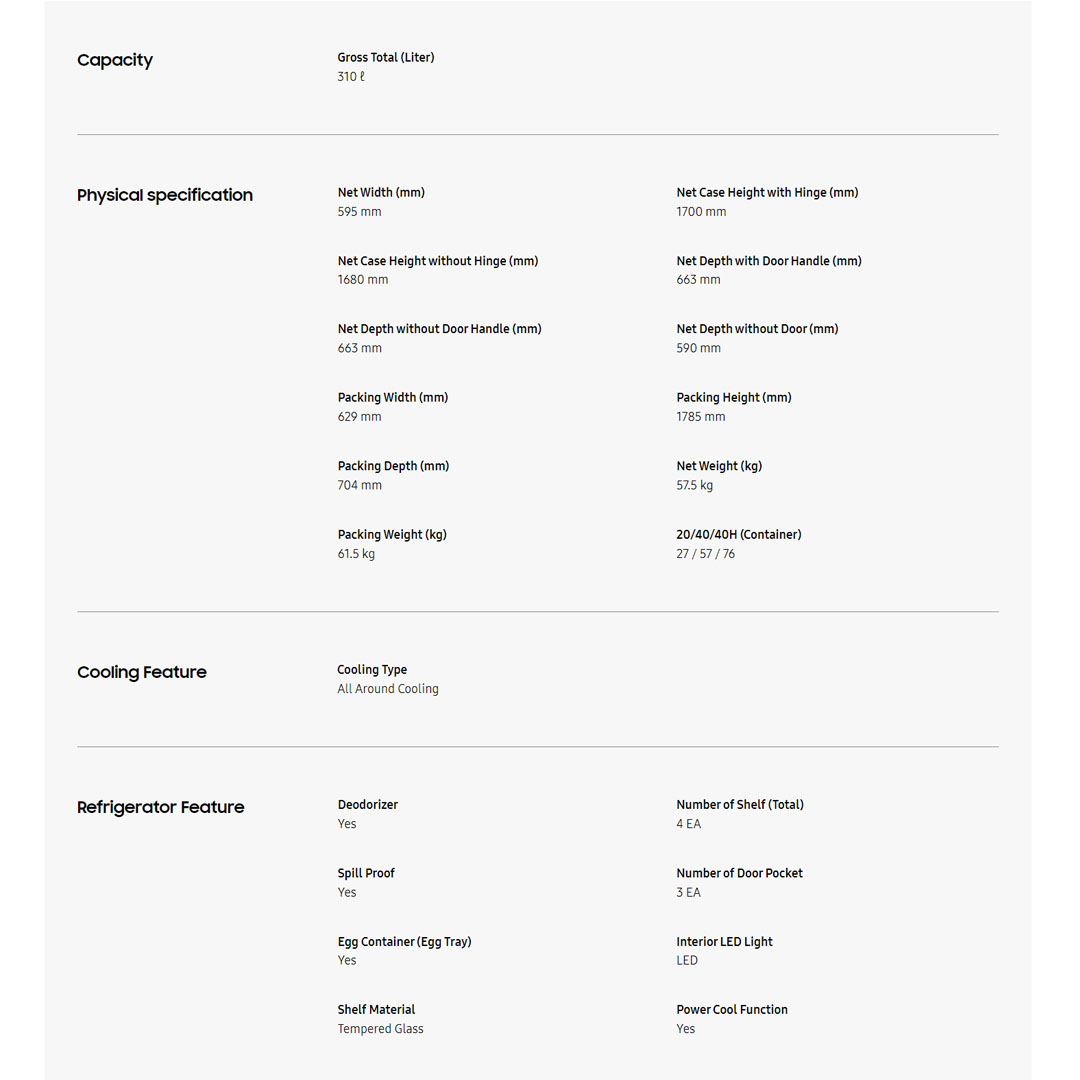
Task: Click the Cooling Feature section heading
Action: (142, 672)
